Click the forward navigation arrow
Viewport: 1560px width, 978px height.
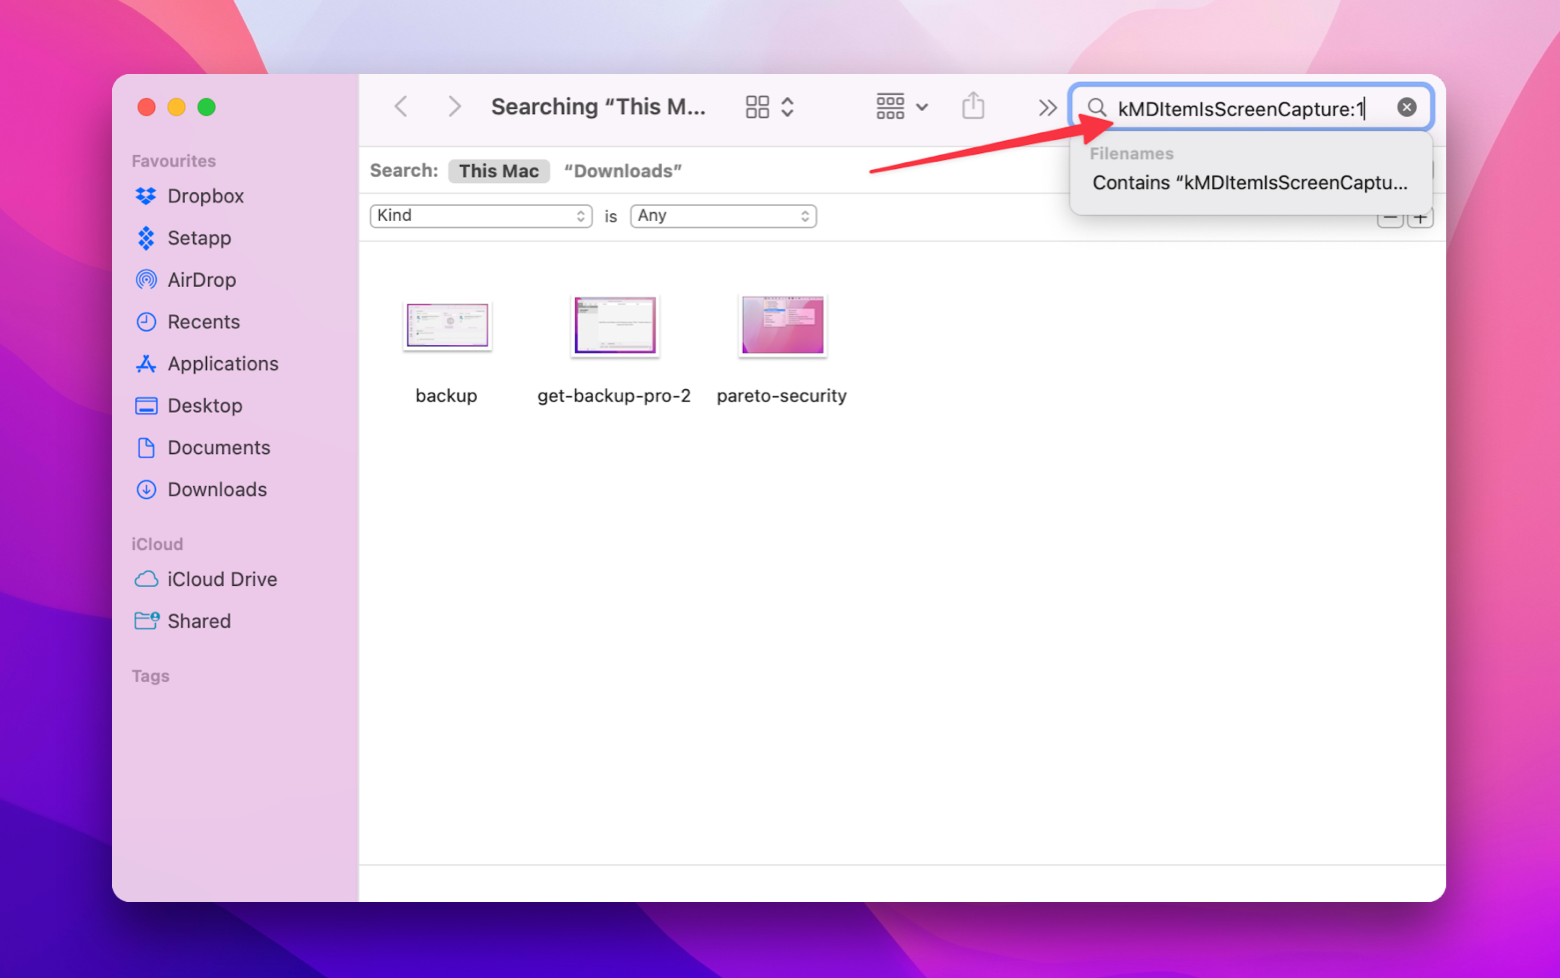pos(454,106)
